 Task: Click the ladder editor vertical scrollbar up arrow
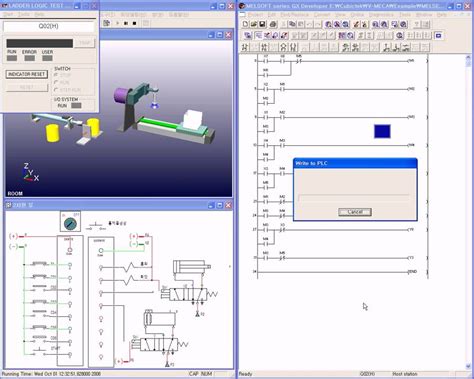(468, 58)
